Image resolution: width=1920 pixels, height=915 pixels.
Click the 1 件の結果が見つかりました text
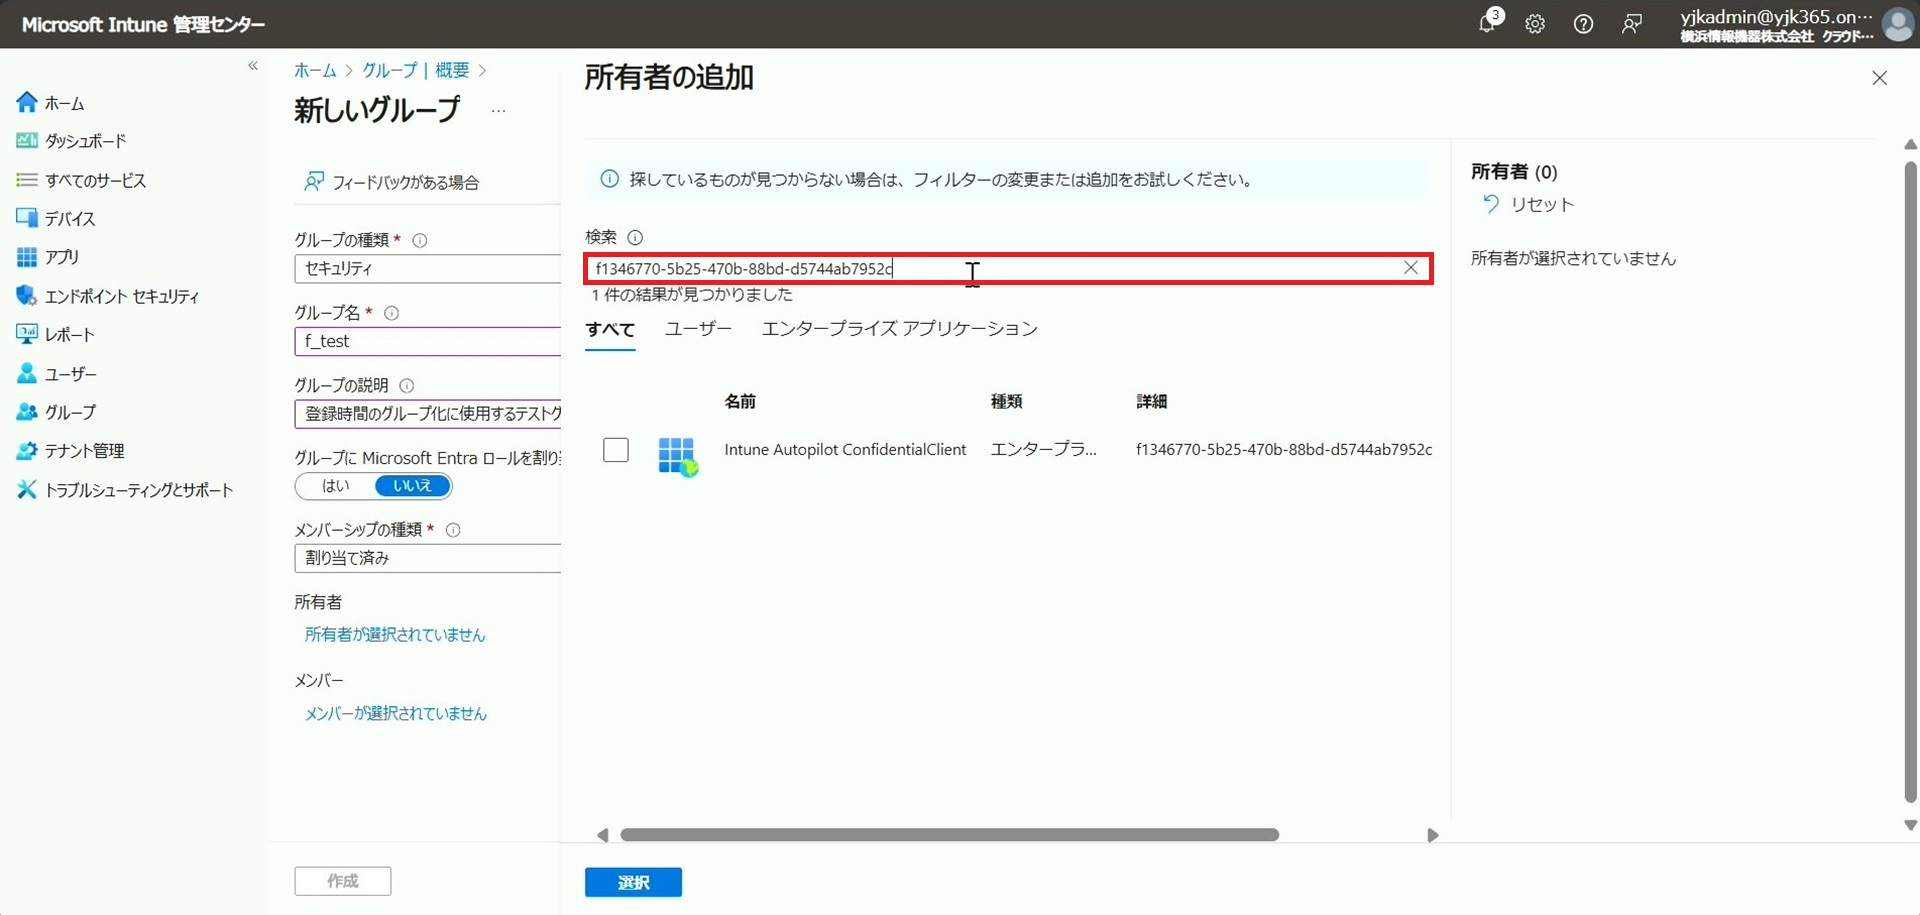[x=692, y=295]
